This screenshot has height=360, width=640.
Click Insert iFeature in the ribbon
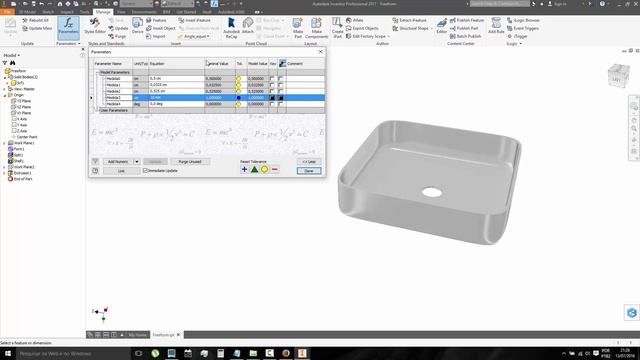click(195, 20)
